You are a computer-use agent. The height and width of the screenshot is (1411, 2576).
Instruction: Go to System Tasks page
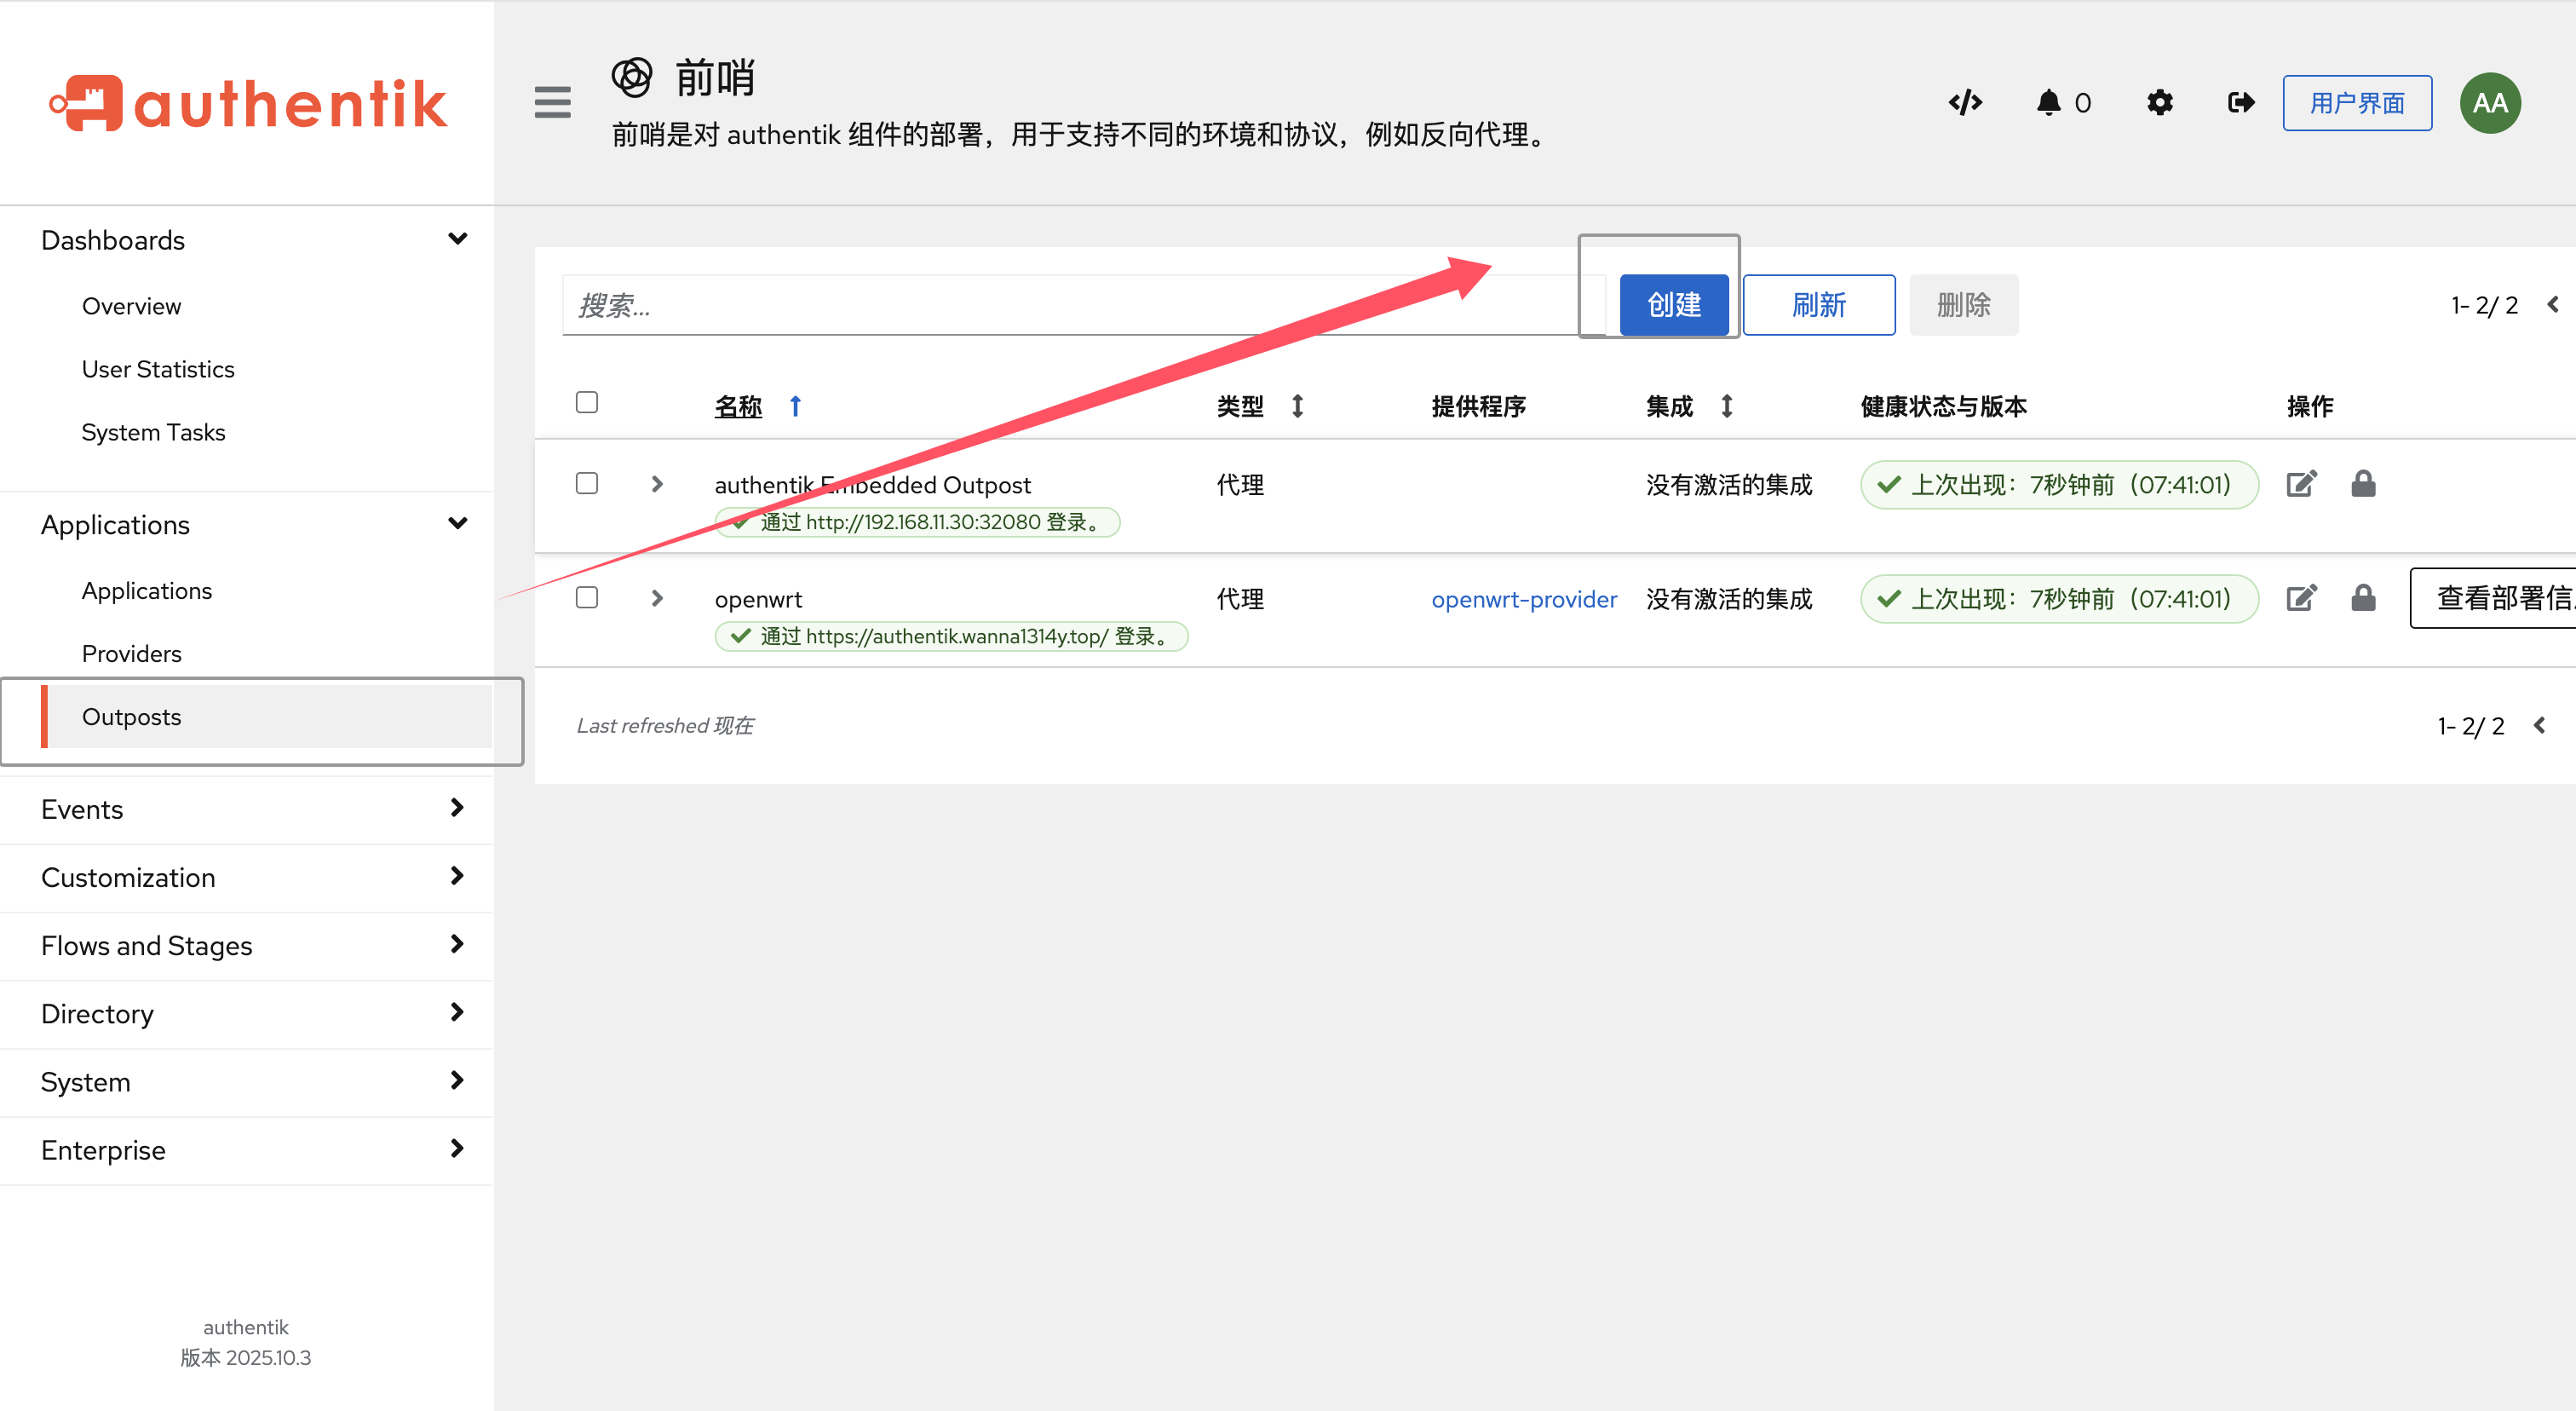click(x=153, y=432)
